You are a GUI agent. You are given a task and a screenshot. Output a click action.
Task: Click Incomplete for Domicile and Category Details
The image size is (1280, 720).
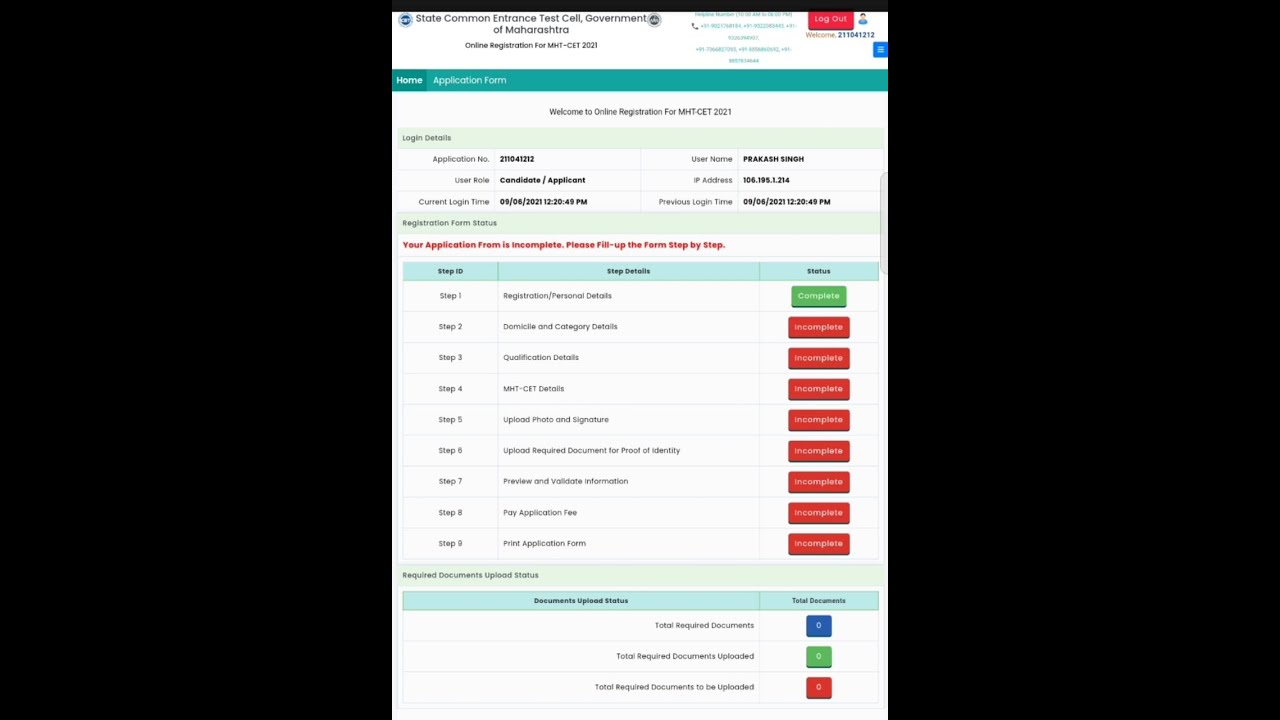pyautogui.click(x=819, y=327)
